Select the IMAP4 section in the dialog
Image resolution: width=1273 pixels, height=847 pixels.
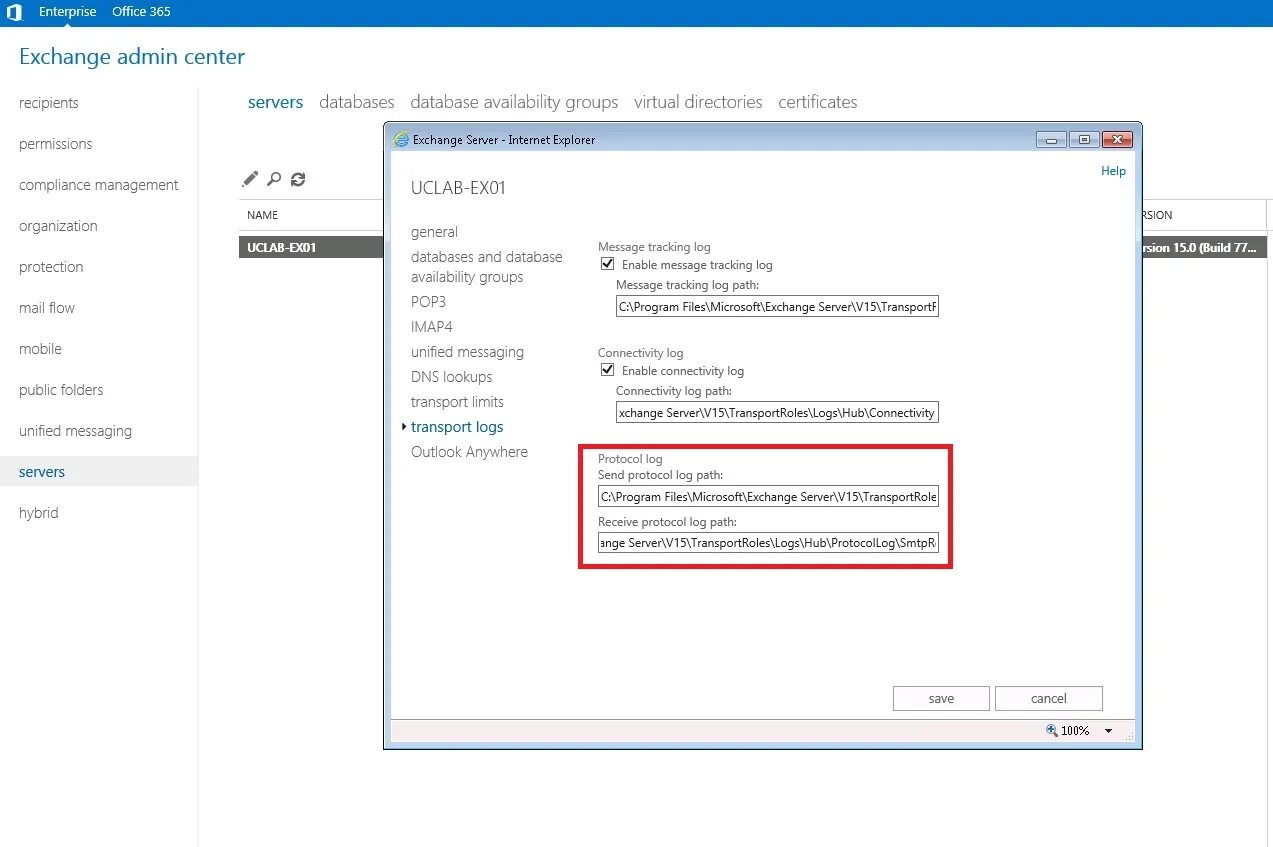(432, 327)
